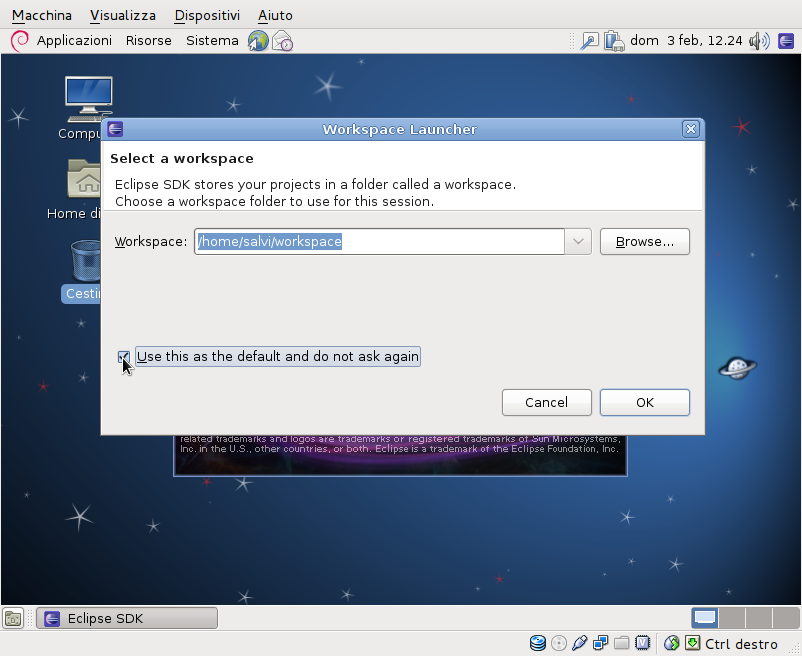Switch to the first workspace in switcher
This screenshot has width=802, height=656.
pos(705,618)
